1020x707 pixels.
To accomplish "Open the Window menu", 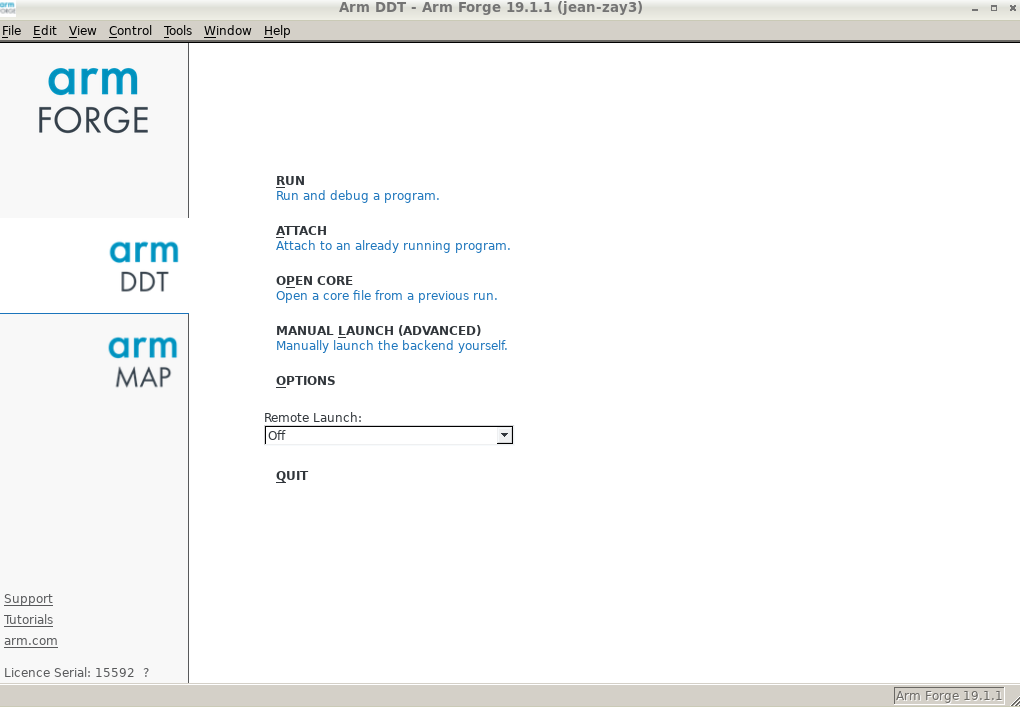I will point(227,31).
